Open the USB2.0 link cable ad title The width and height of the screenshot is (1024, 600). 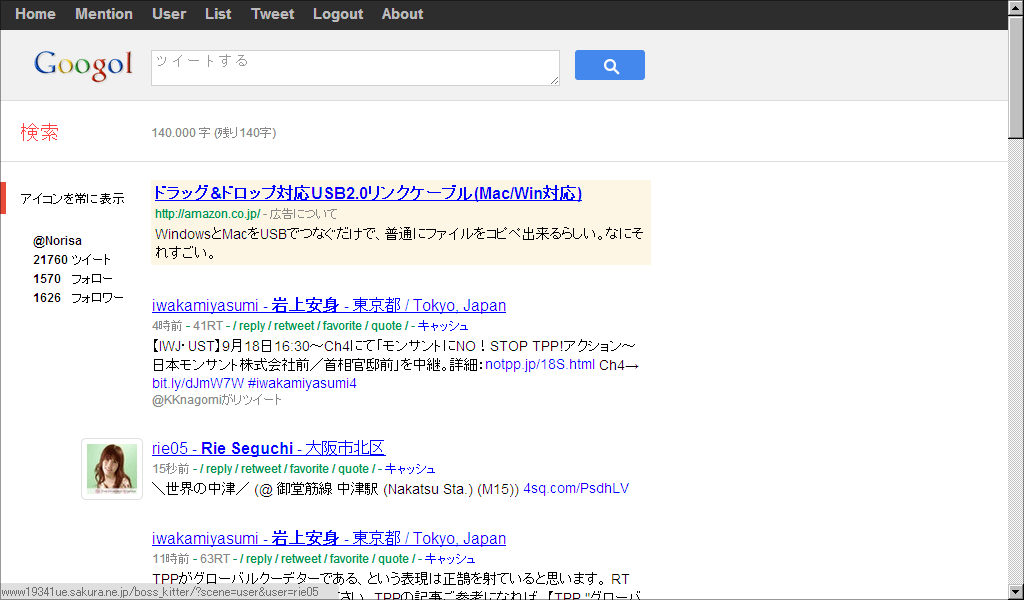(367, 193)
